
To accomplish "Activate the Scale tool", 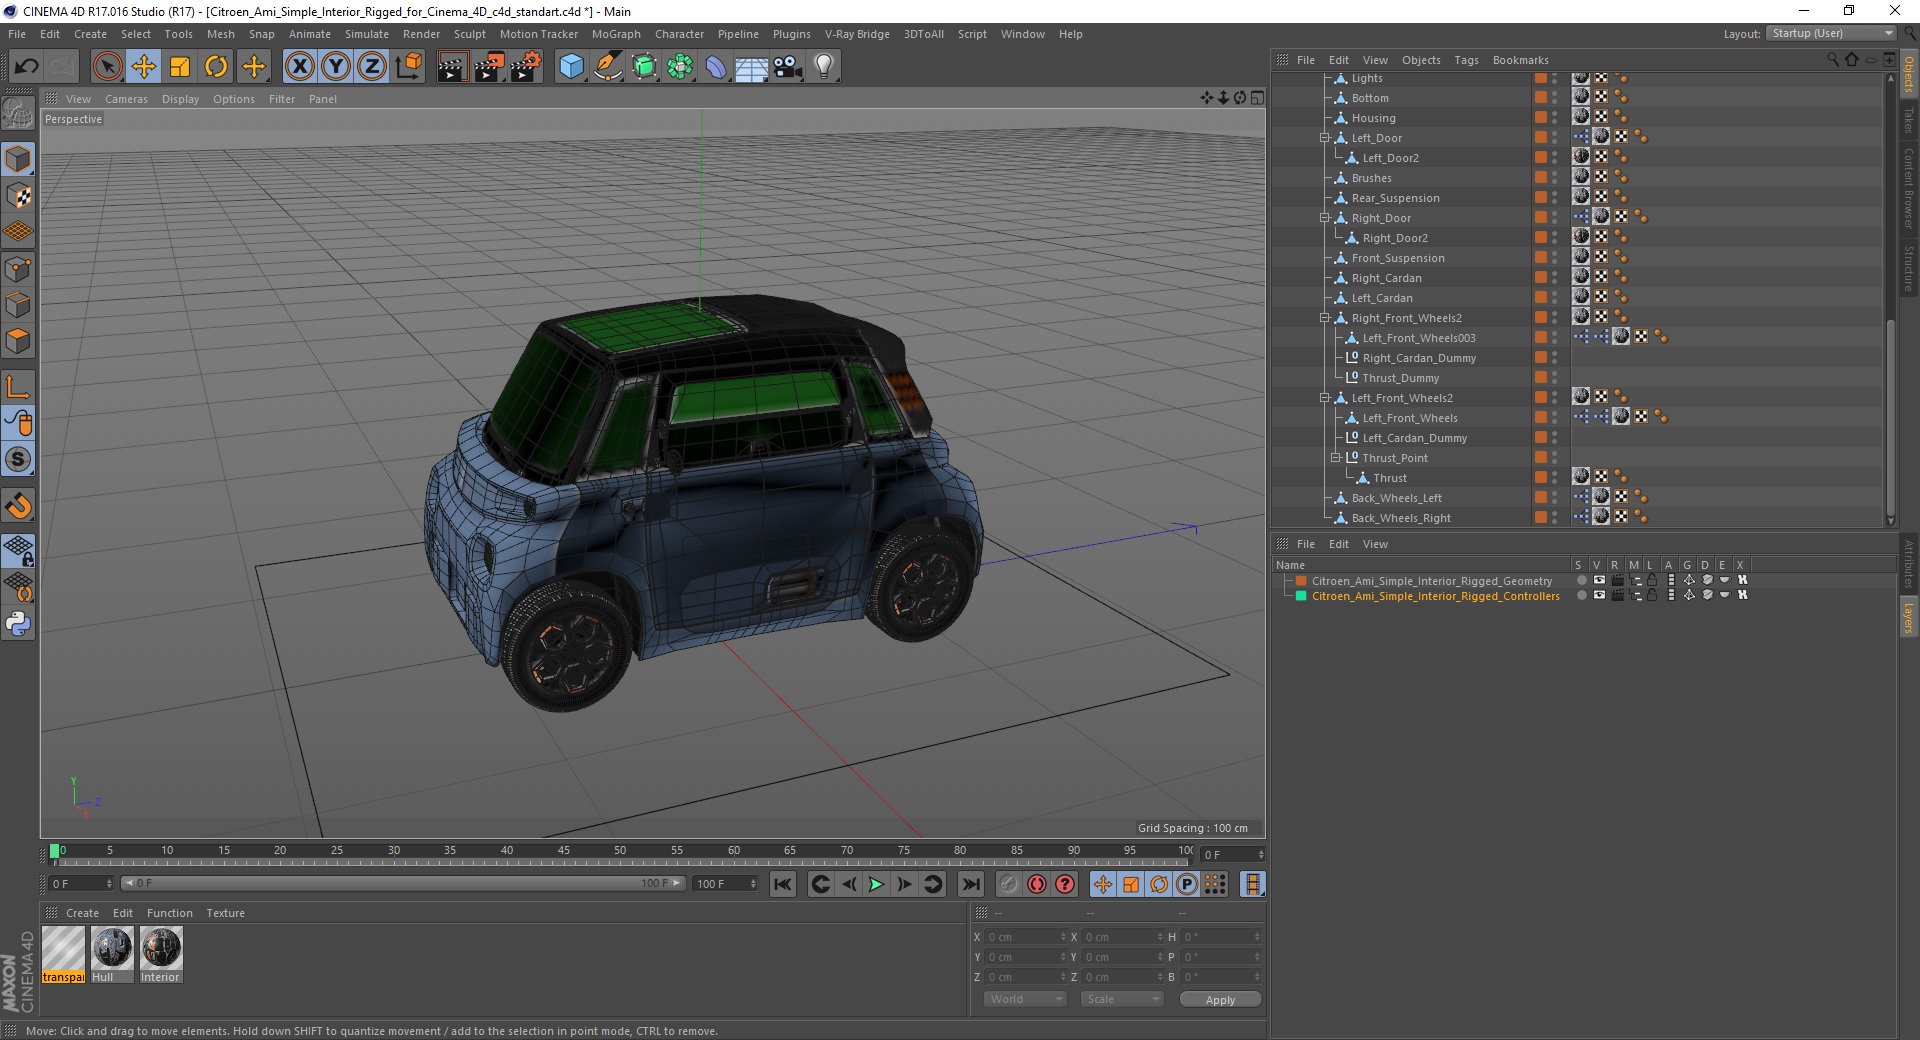I will pyautogui.click(x=180, y=67).
